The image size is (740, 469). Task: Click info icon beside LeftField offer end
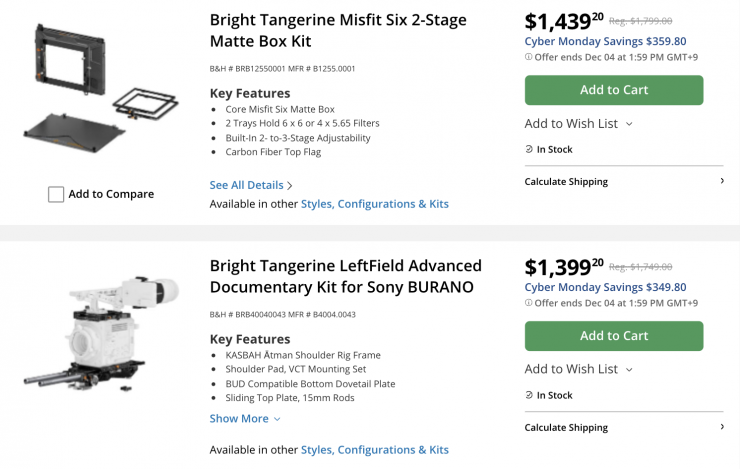(528, 303)
